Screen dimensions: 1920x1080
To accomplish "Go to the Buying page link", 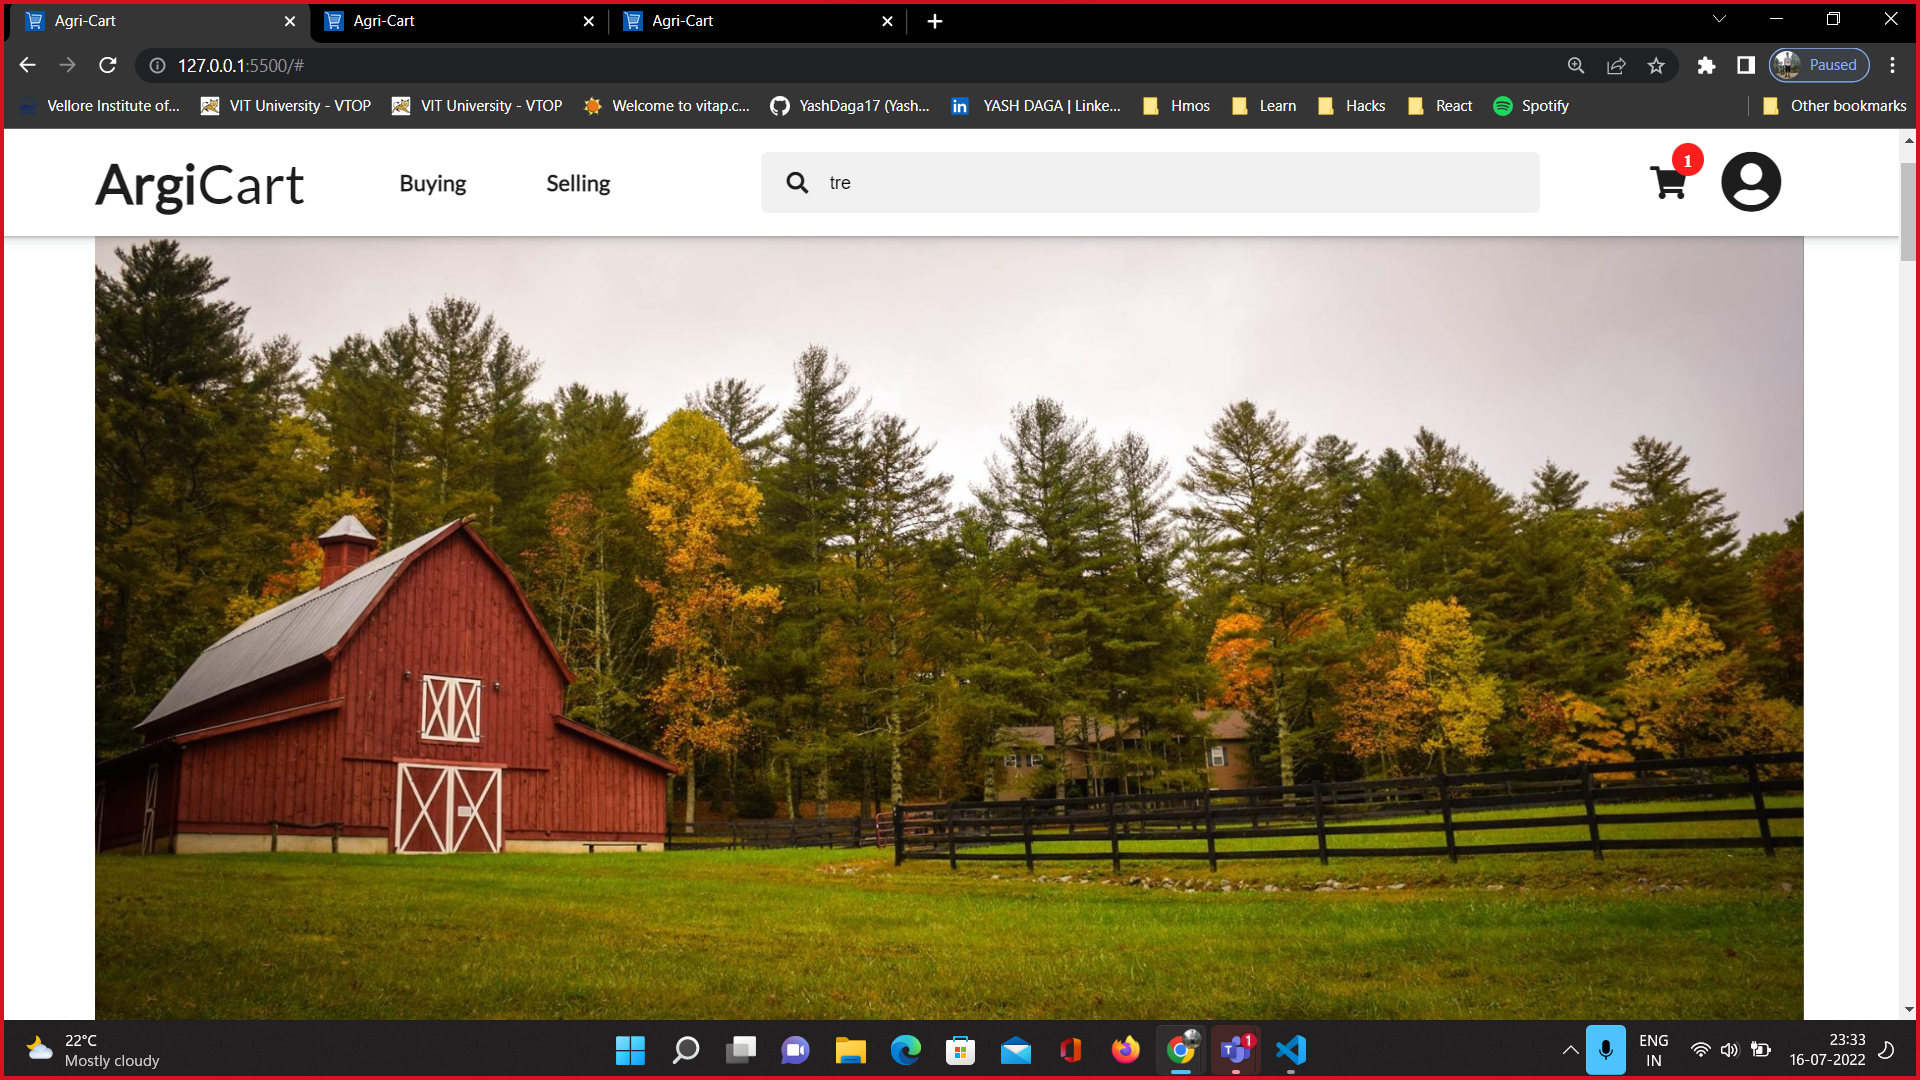I will [432, 184].
